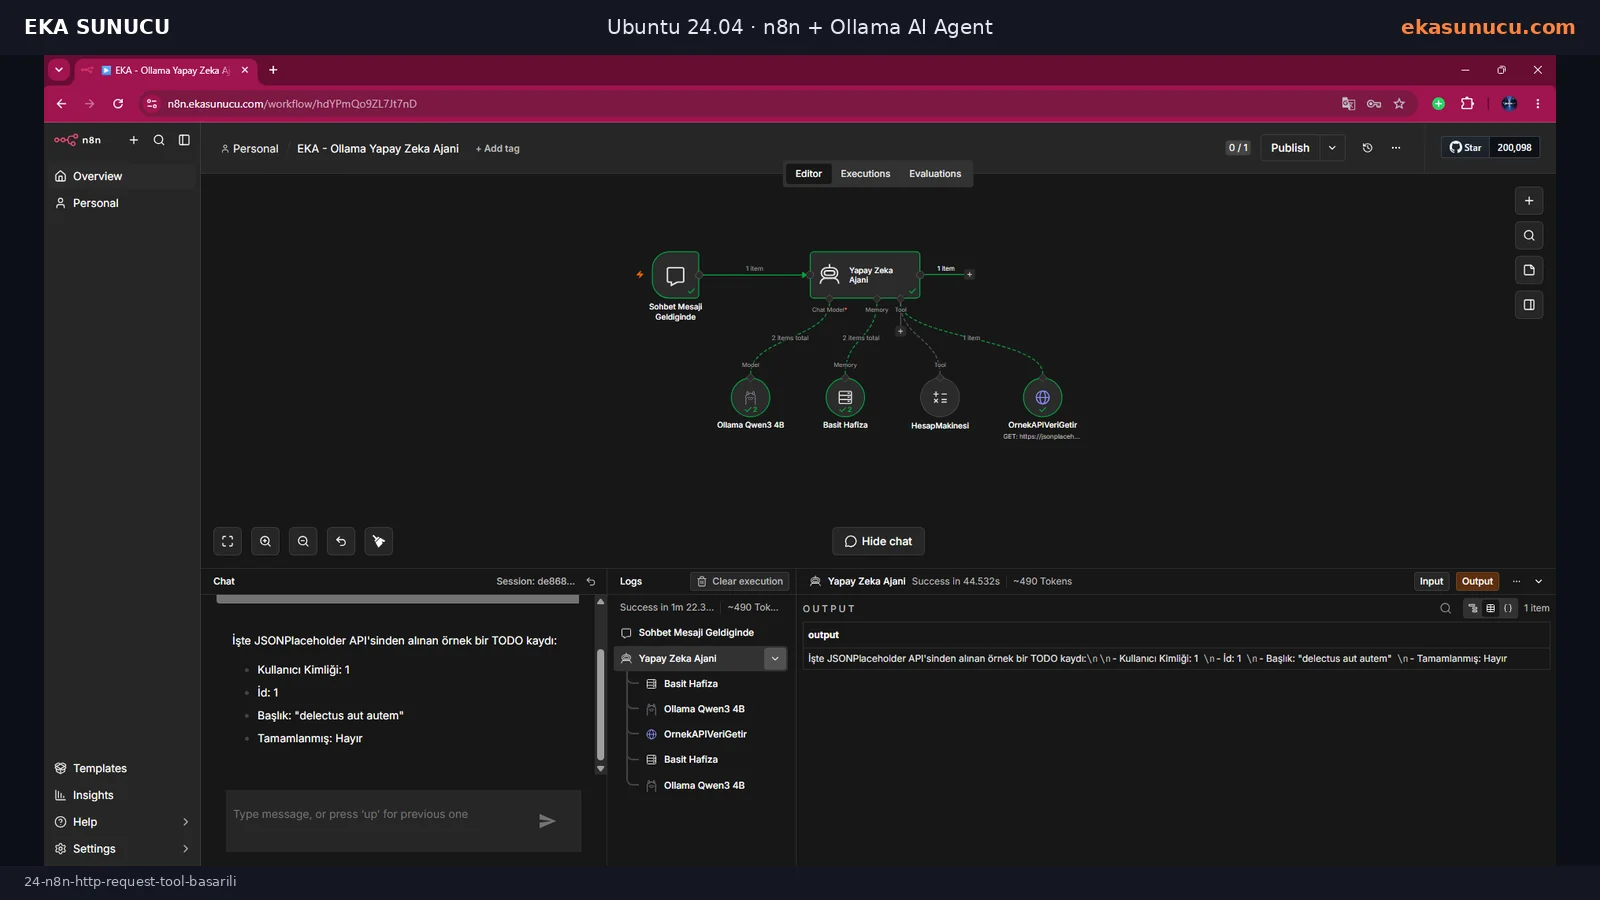The height and width of the screenshot is (900, 1600).
Task: Add node after agent output plus
Action: (x=969, y=274)
